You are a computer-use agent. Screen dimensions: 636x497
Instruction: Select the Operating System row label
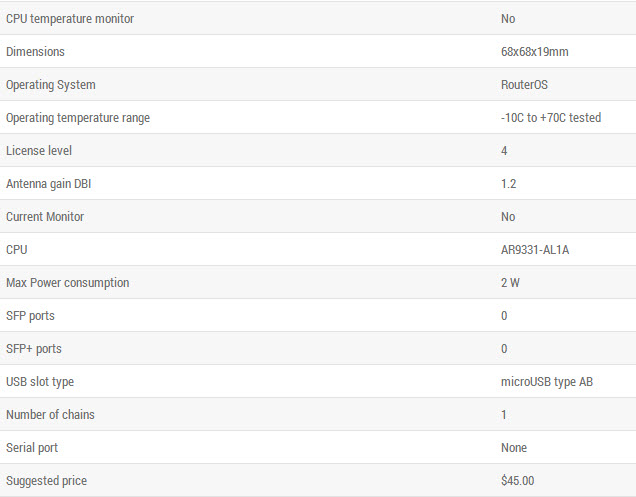(51, 85)
